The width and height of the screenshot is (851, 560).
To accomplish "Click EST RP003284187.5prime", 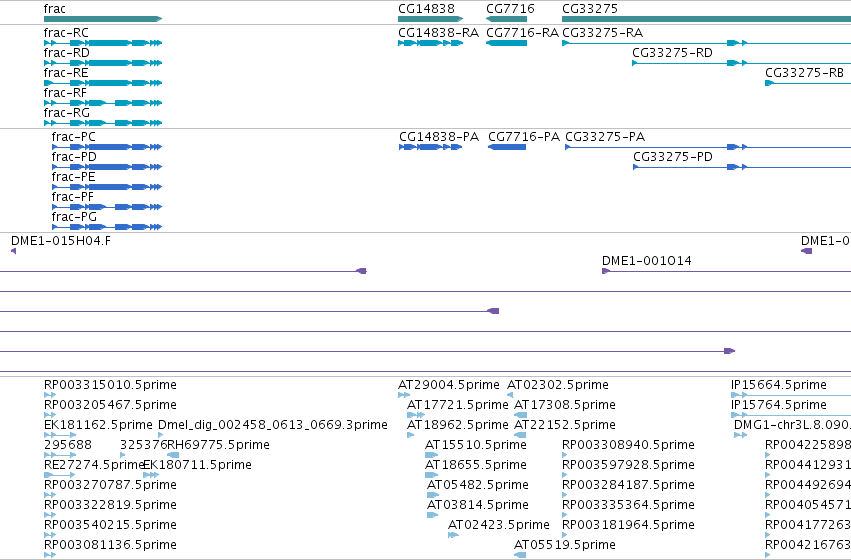I will pos(564,495).
